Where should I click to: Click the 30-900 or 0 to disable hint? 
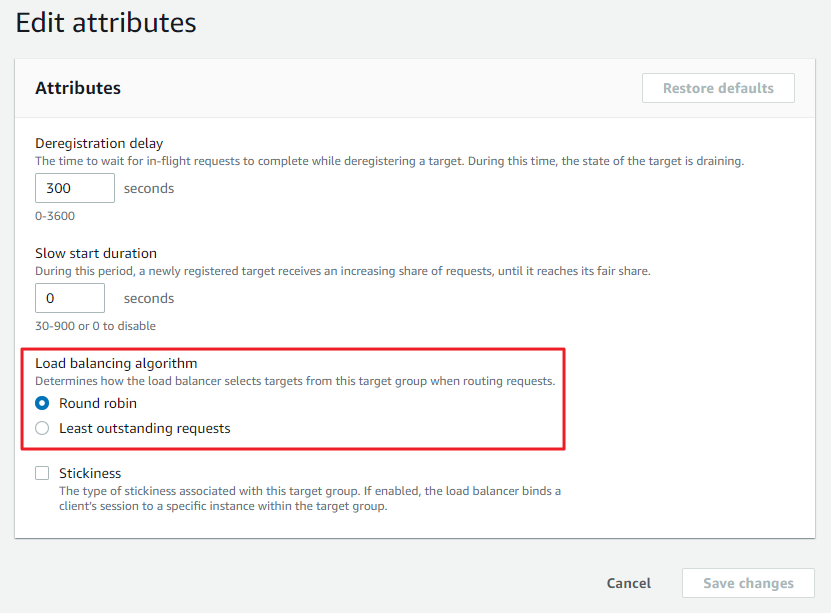[95, 326]
